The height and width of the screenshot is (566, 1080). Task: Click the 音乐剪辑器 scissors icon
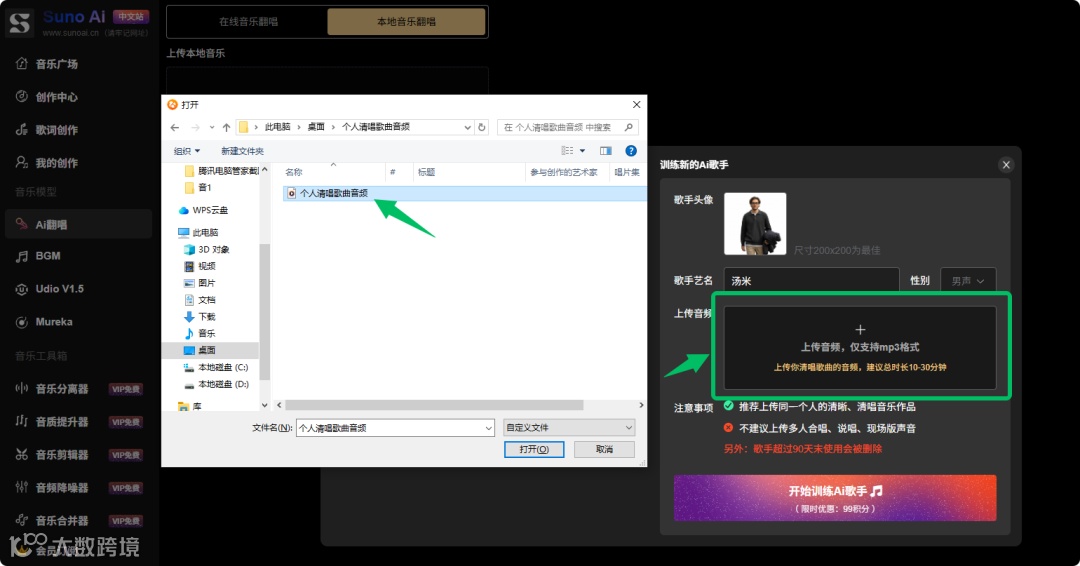click(x=21, y=454)
